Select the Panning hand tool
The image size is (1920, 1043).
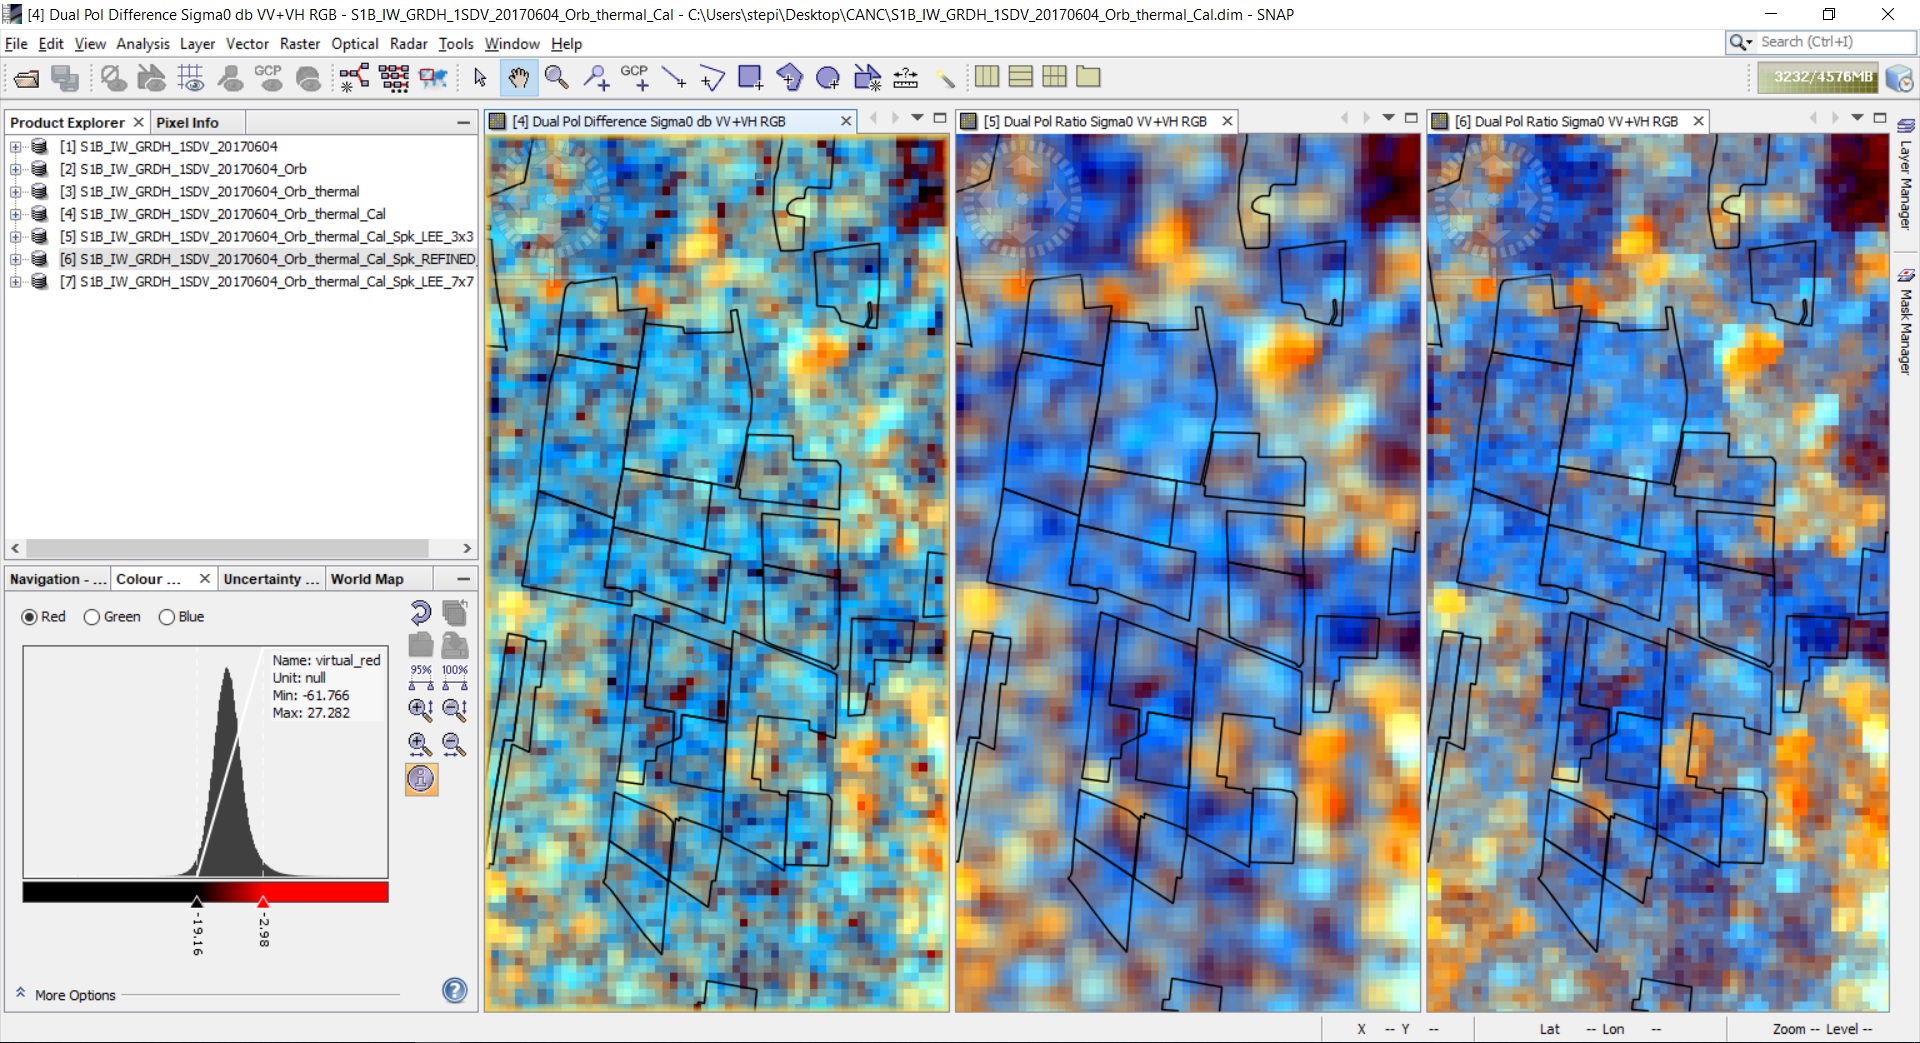(x=518, y=77)
